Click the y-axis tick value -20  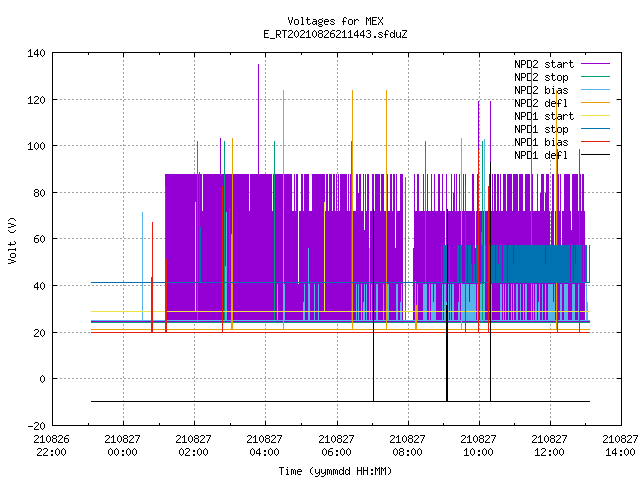36,426
